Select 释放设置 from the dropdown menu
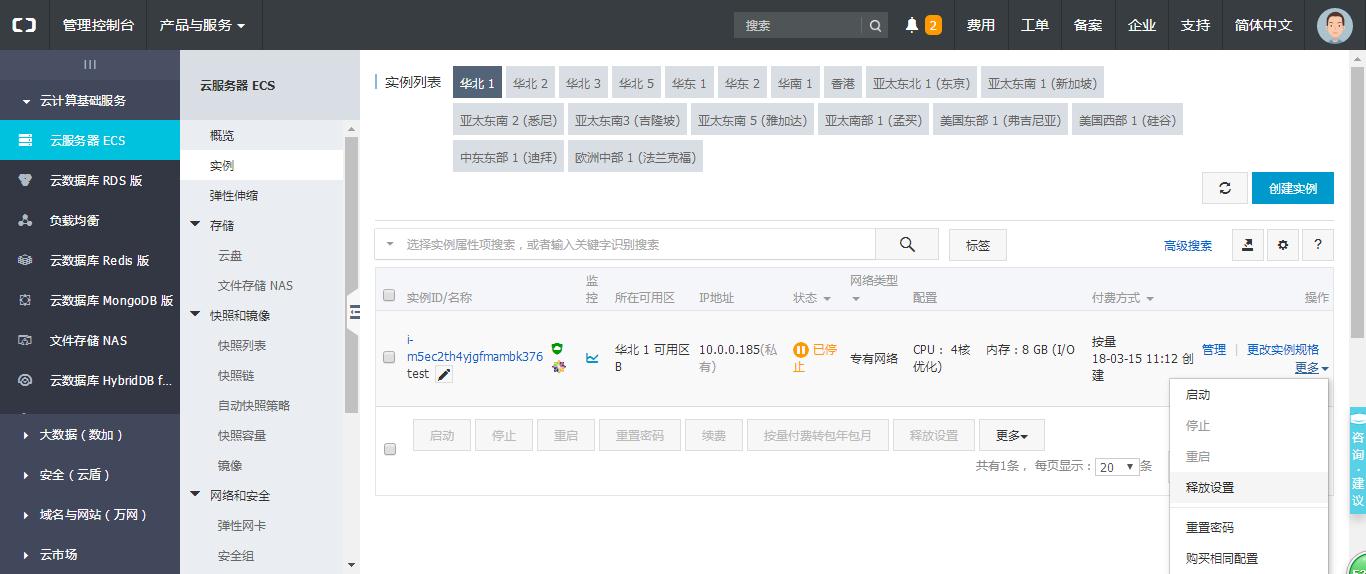Screen dimensions: 1366x574 [1210, 488]
